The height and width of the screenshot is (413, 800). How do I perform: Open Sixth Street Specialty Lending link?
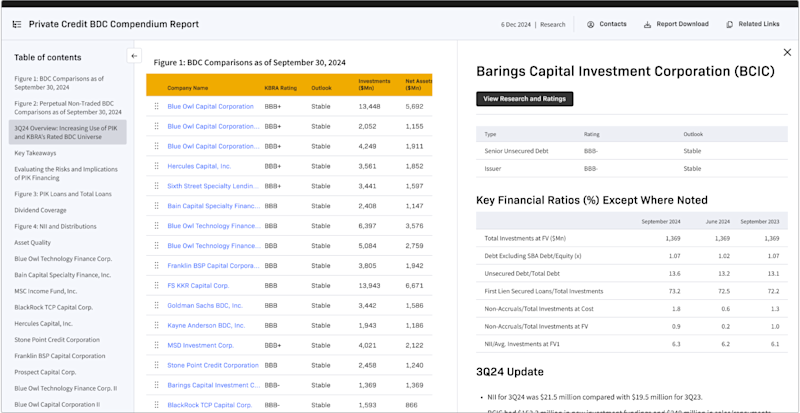(x=213, y=186)
